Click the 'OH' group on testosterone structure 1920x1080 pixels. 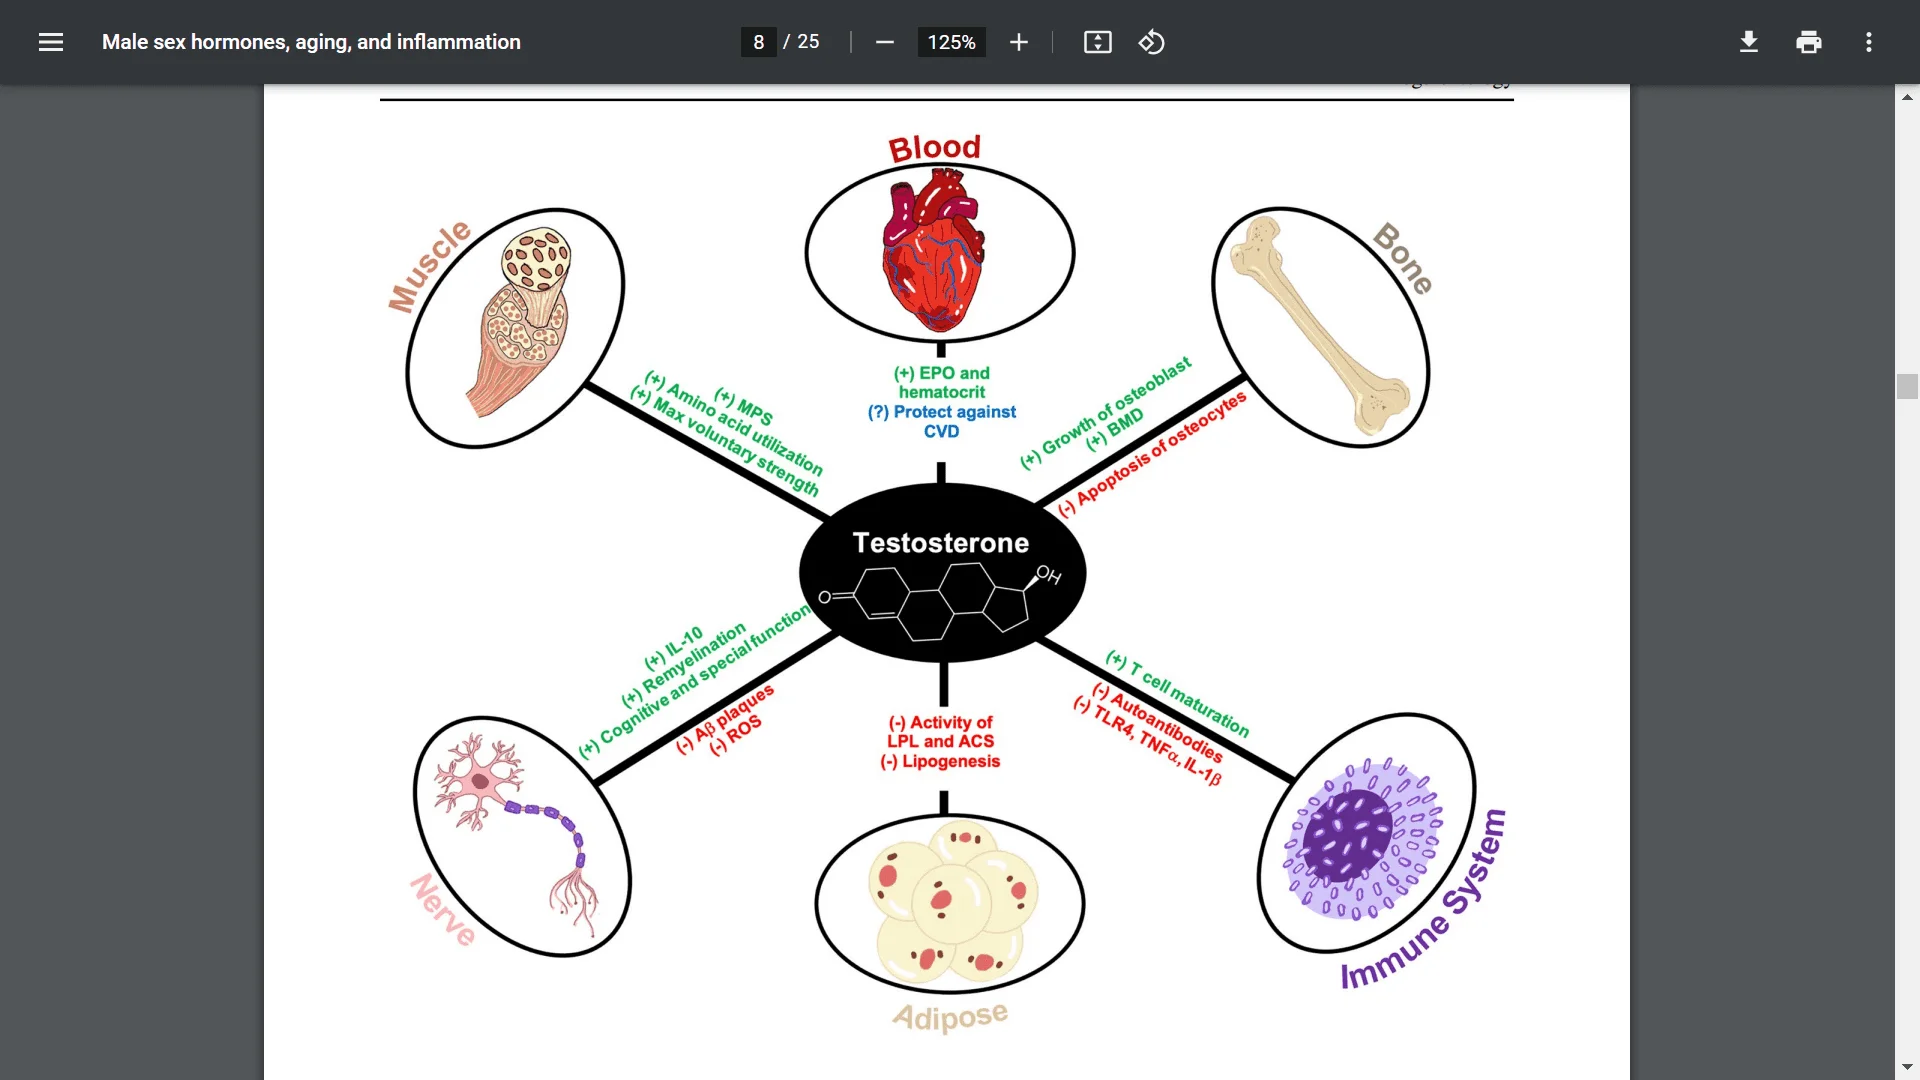click(1048, 575)
